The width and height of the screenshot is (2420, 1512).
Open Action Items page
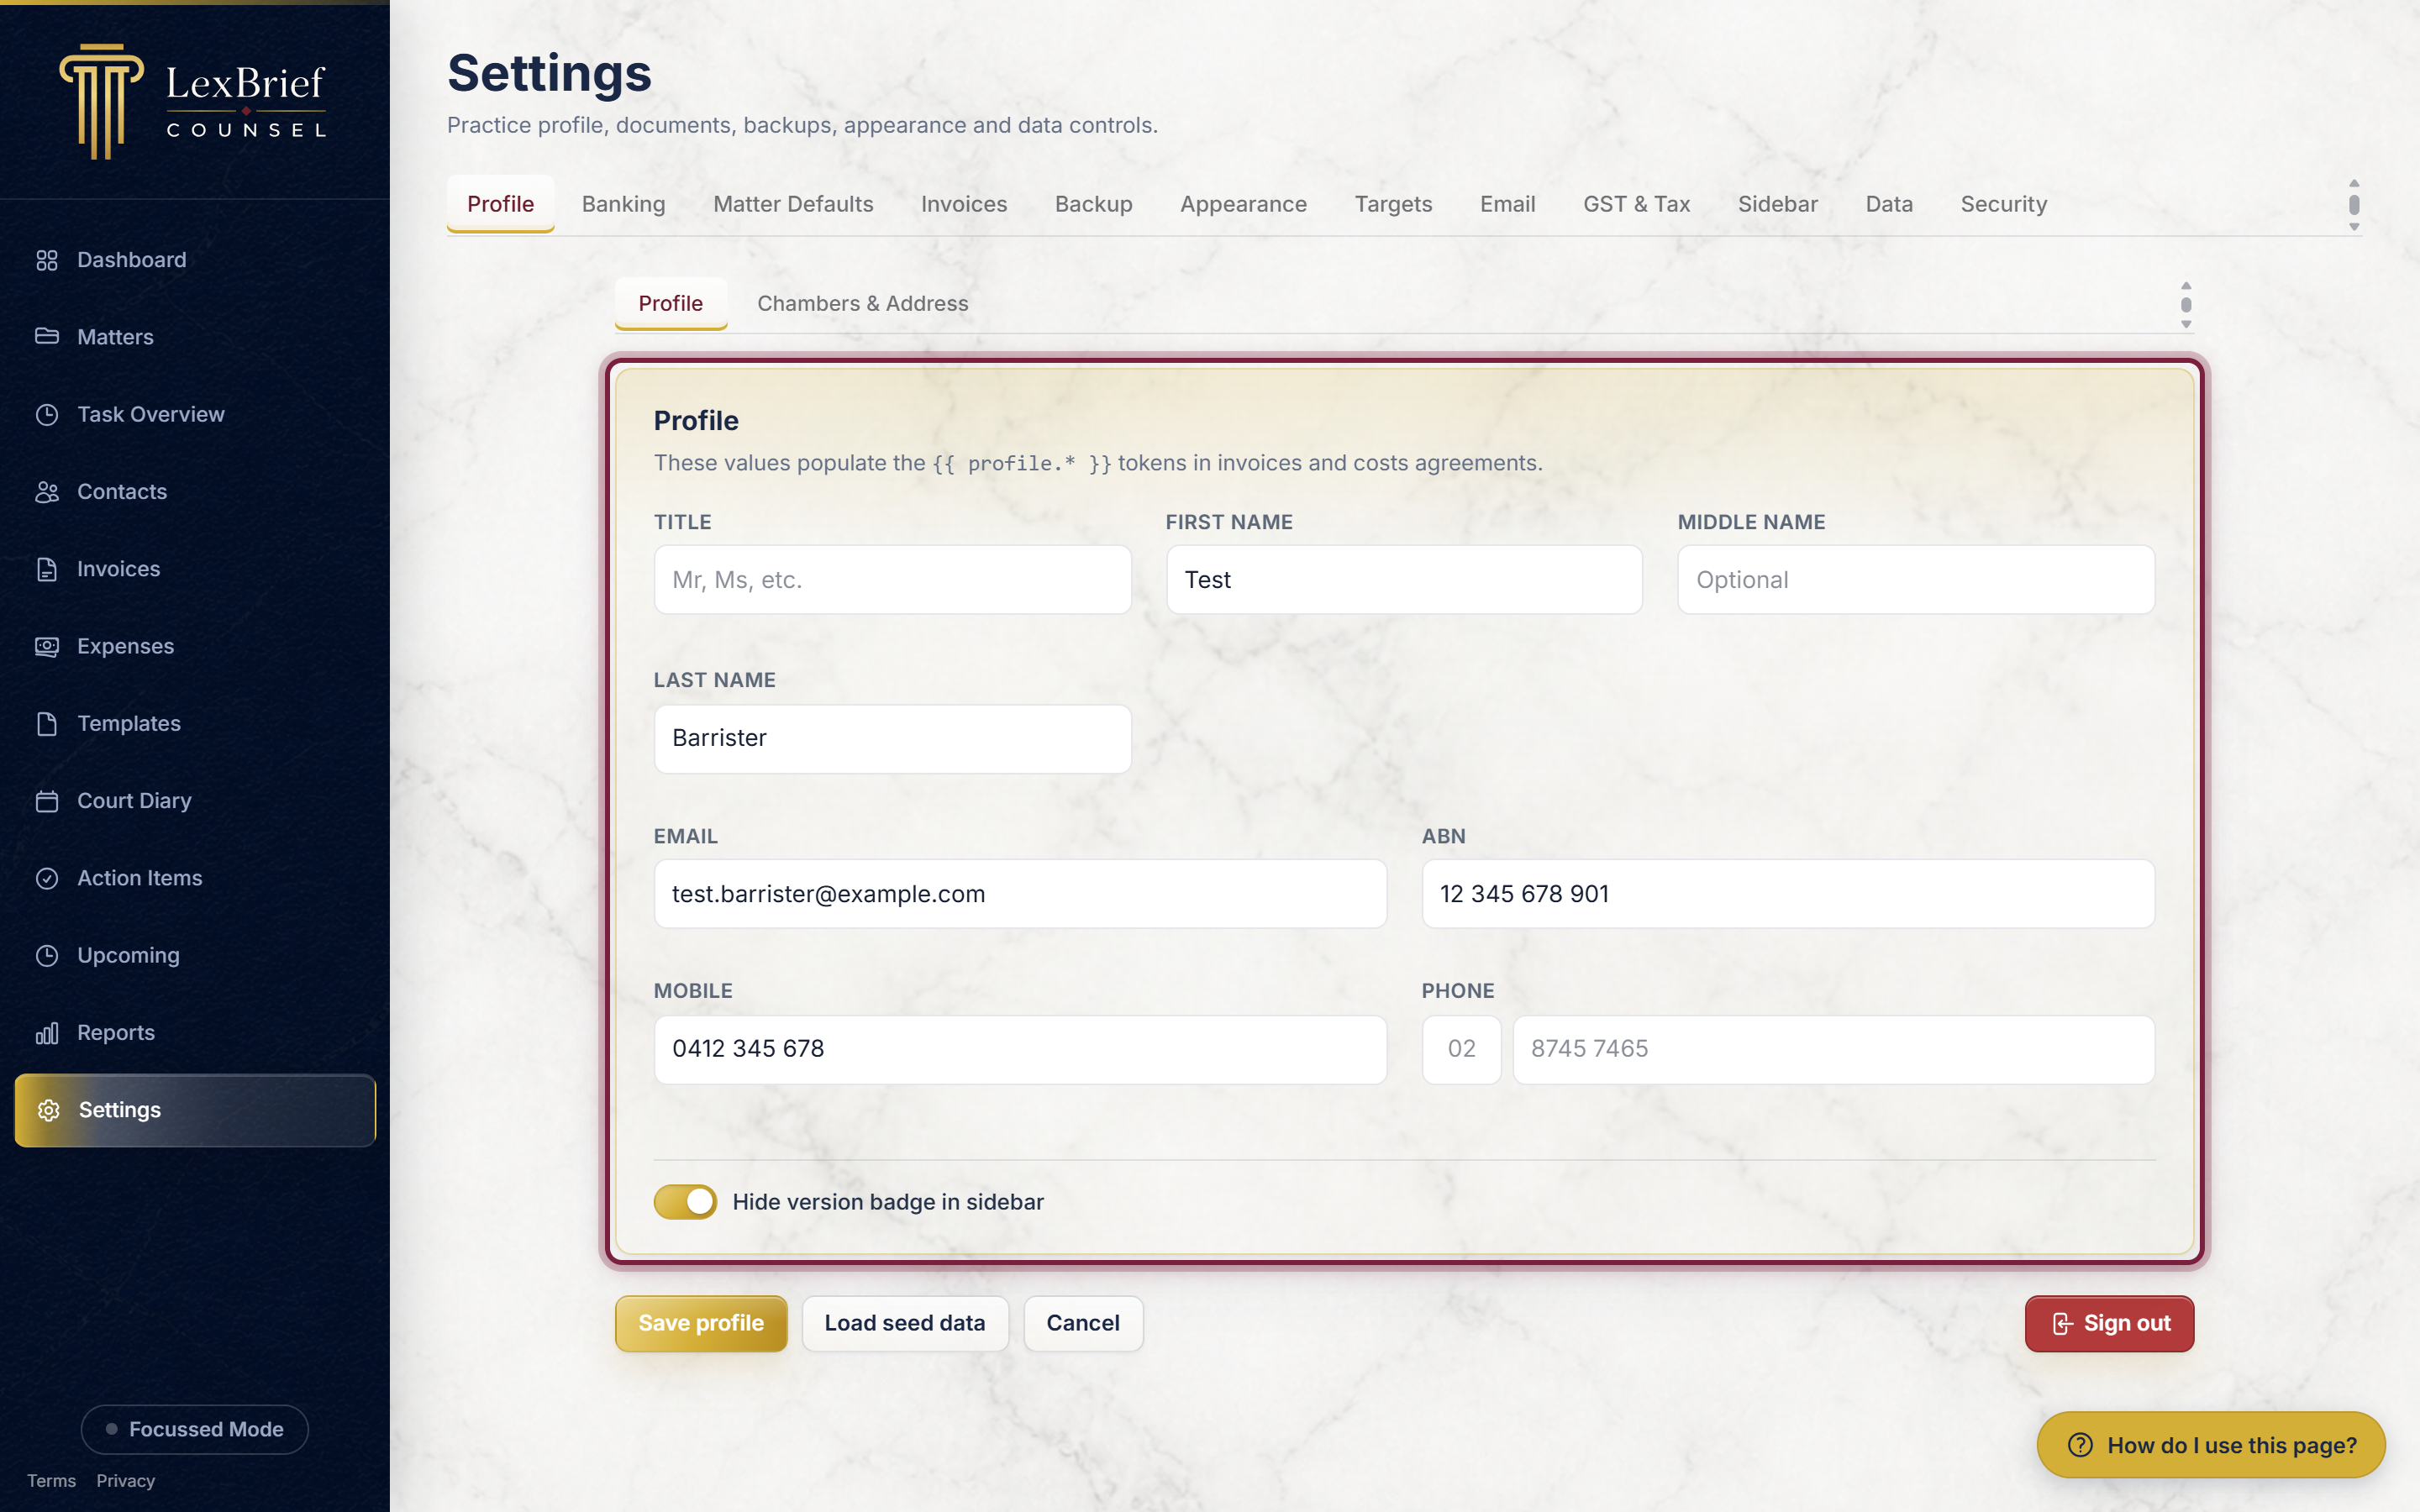195,878
